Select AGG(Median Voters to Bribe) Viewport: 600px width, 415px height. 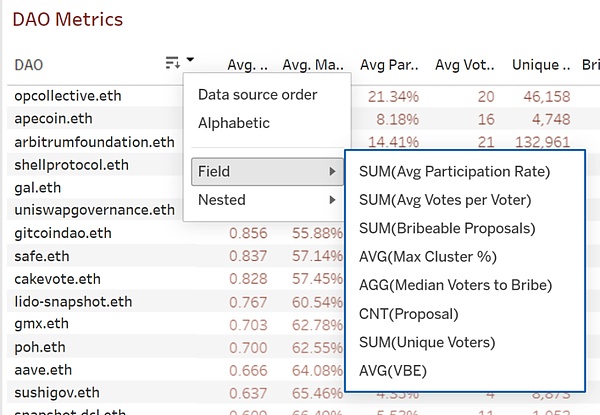coord(455,285)
